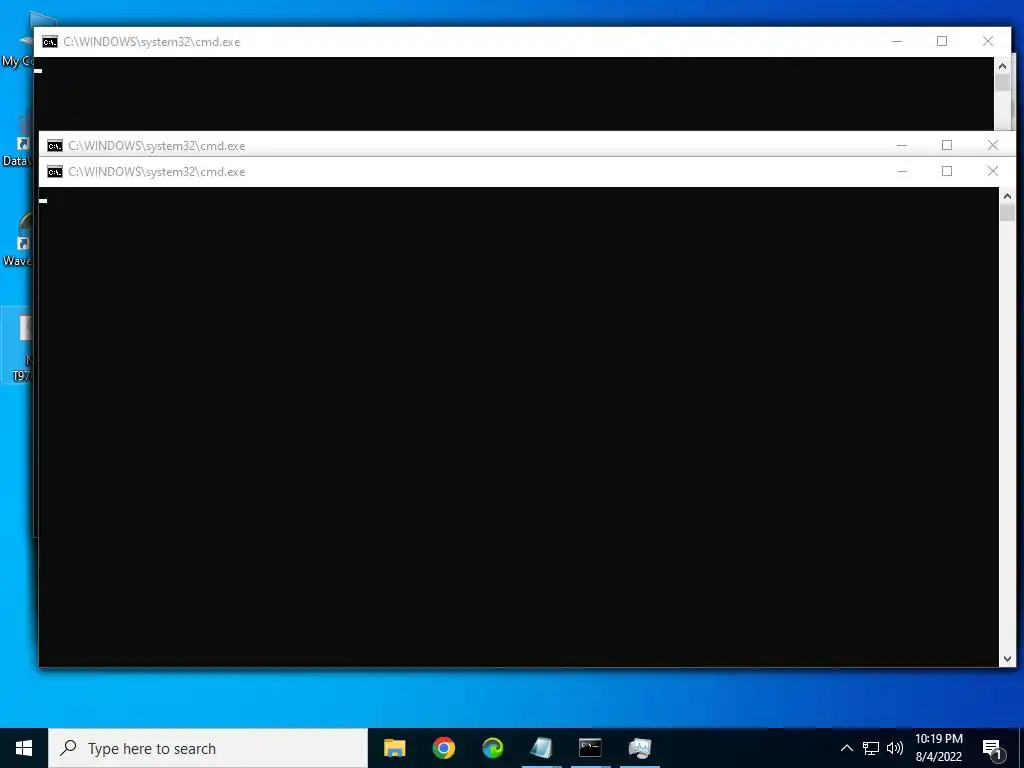Image resolution: width=1024 pixels, height=768 pixels.
Task: Click the back cmd window's scroll-up arrow
Action: (1002, 66)
